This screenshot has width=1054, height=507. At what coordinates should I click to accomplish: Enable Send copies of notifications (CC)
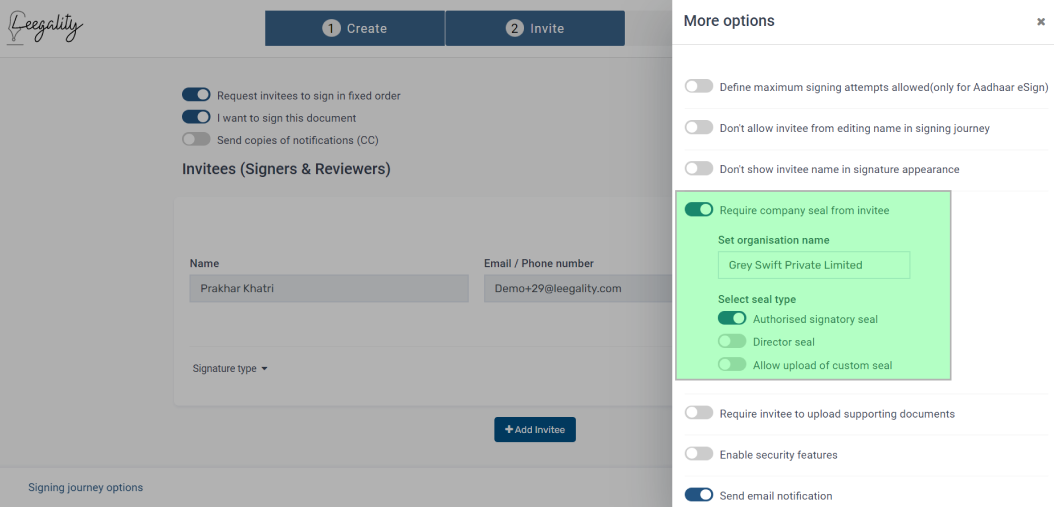(x=196, y=139)
